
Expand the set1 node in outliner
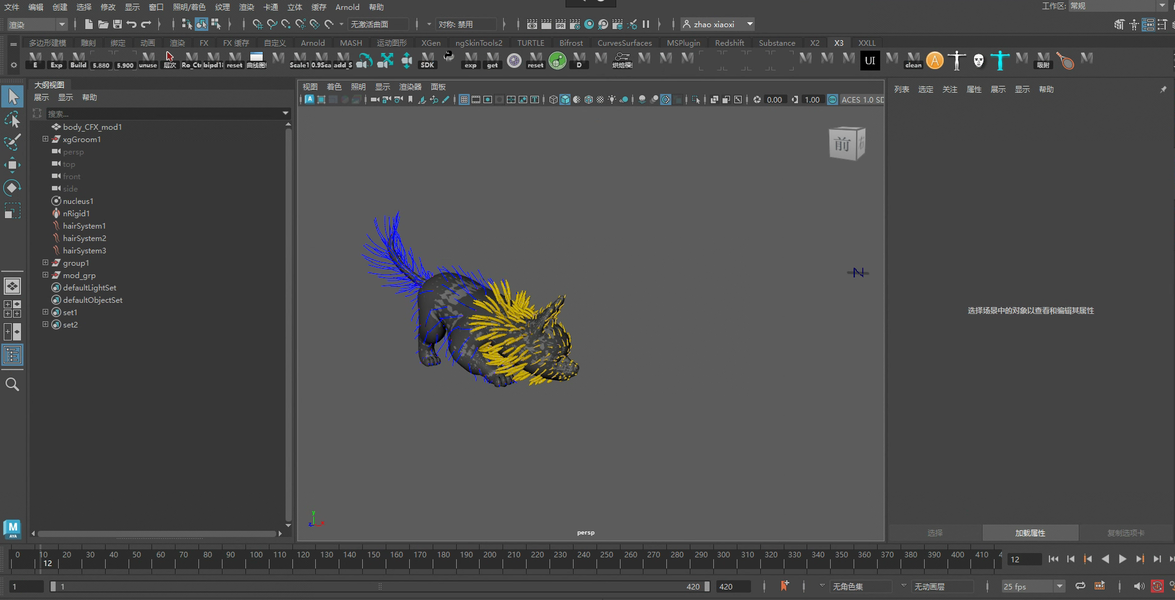pos(45,312)
